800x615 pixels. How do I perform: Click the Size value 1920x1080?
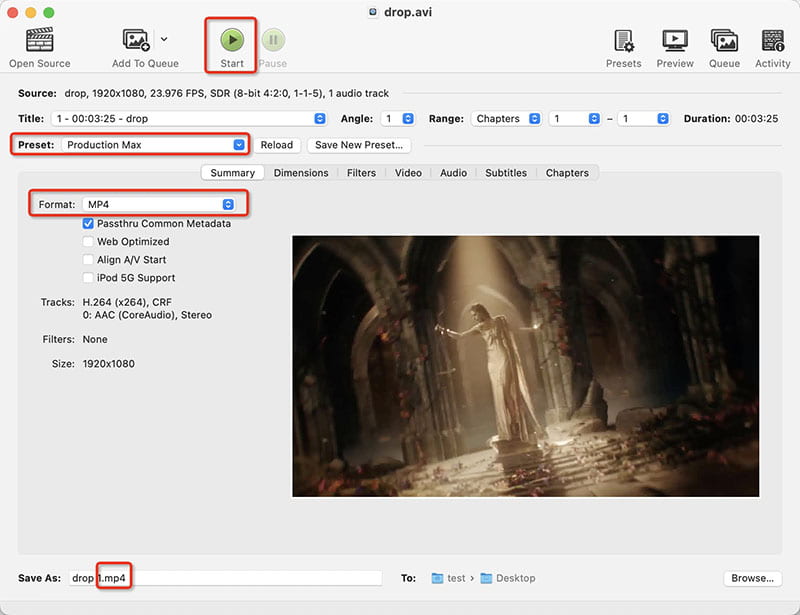click(x=109, y=364)
